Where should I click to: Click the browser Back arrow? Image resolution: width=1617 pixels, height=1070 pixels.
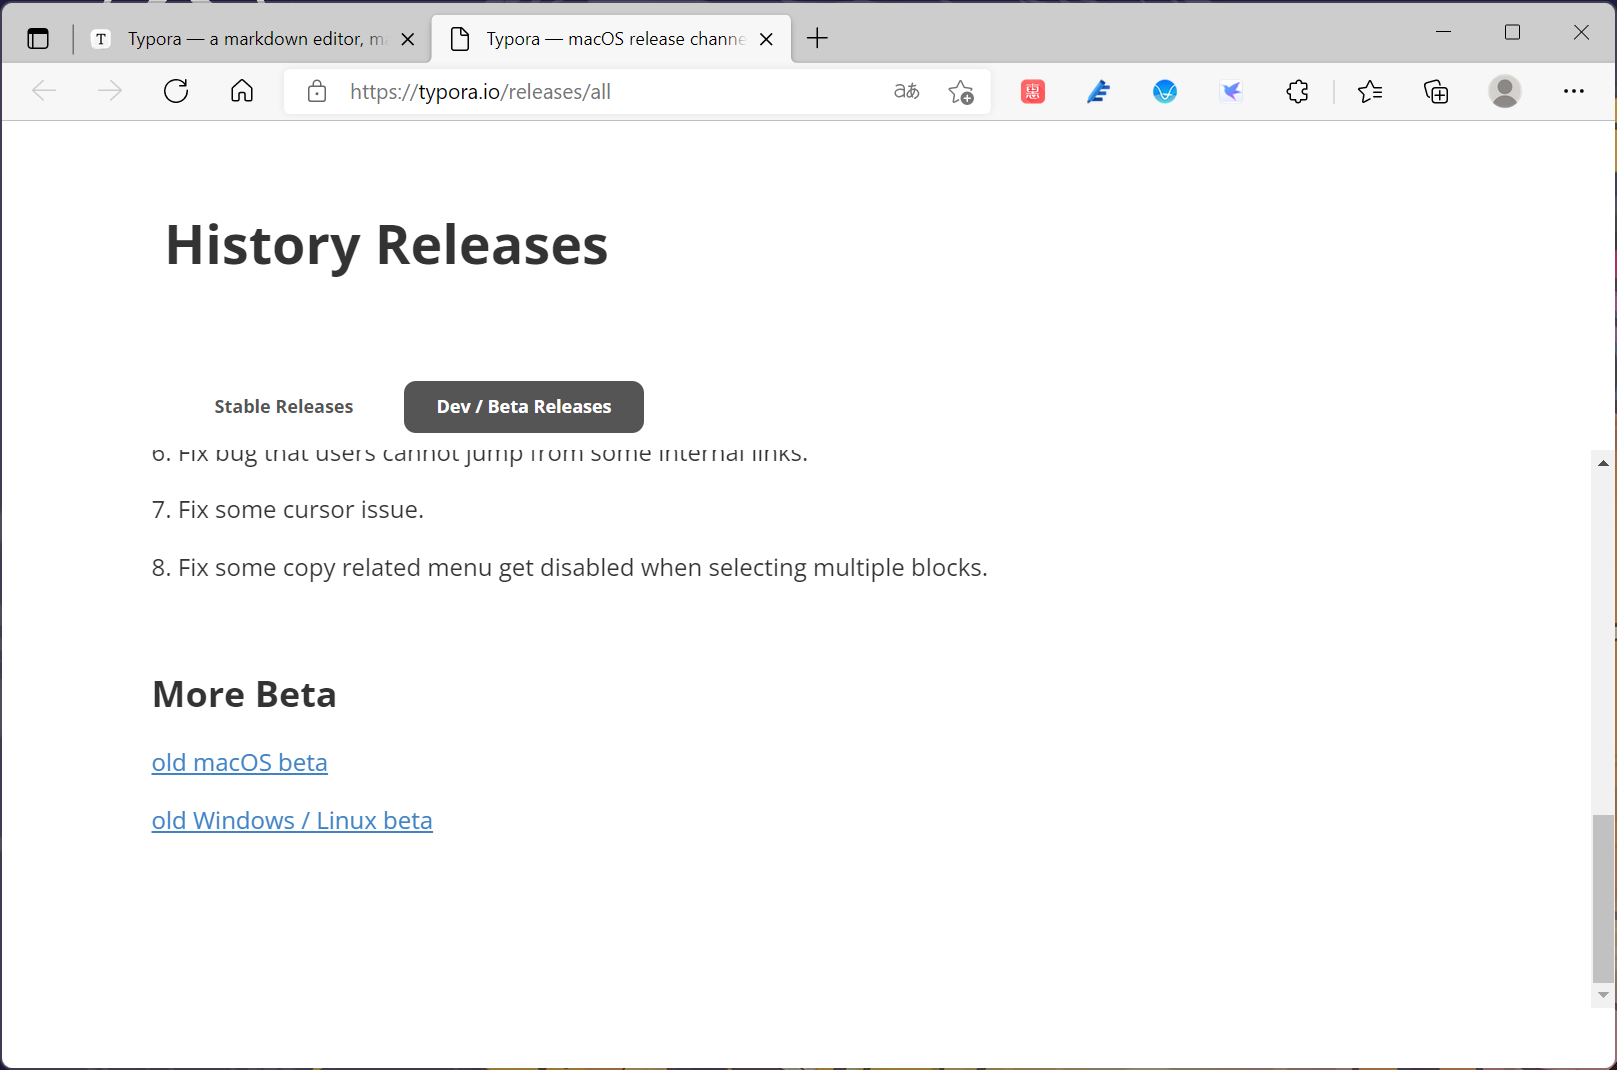[44, 92]
